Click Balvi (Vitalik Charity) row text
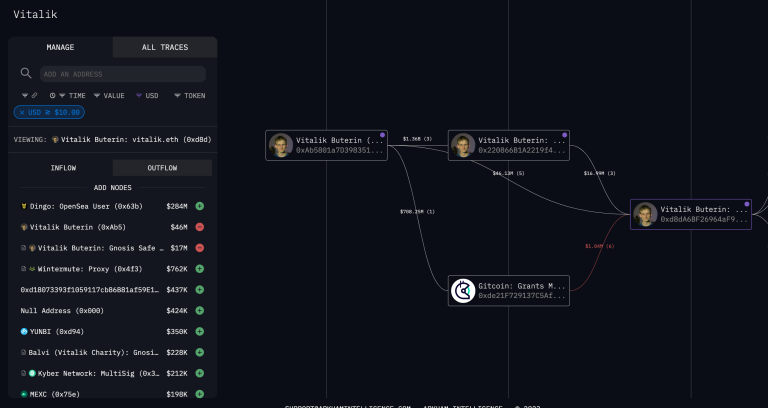The image size is (768, 408). pyautogui.click(x=94, y=353)
